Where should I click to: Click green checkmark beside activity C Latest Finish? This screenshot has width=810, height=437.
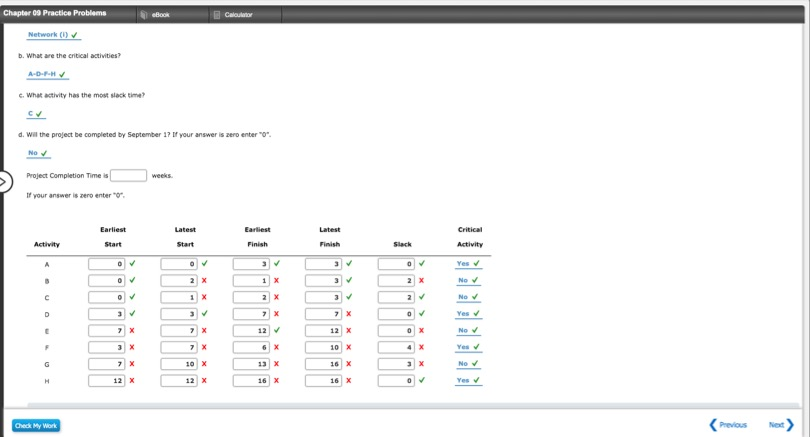point(349,296)
